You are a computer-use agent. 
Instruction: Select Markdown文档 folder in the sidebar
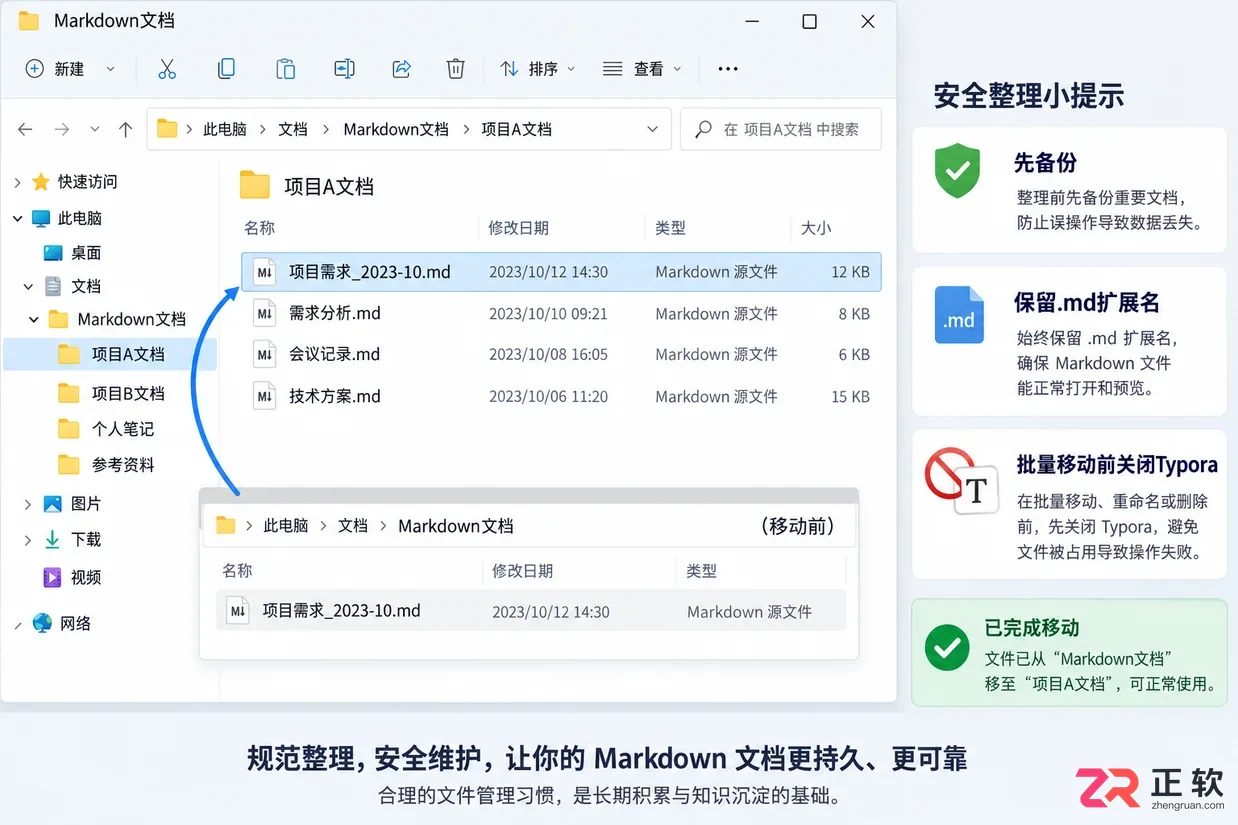(x=131, y=319)
